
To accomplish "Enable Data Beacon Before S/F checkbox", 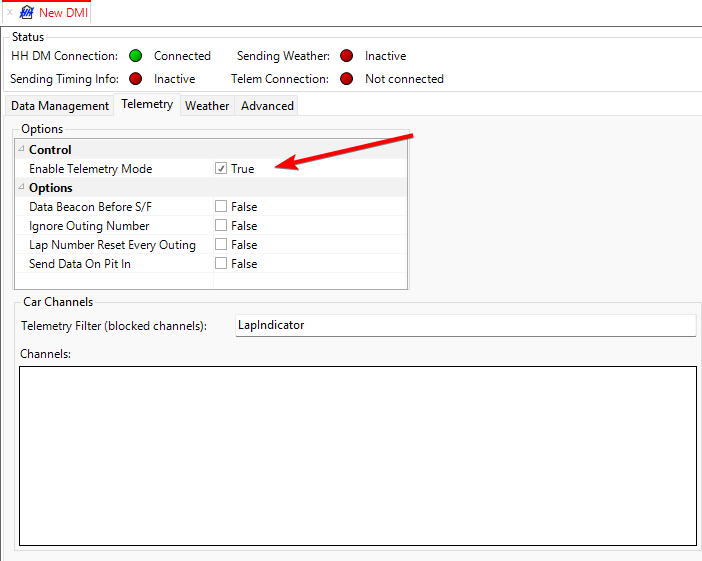I will (221, 207).
